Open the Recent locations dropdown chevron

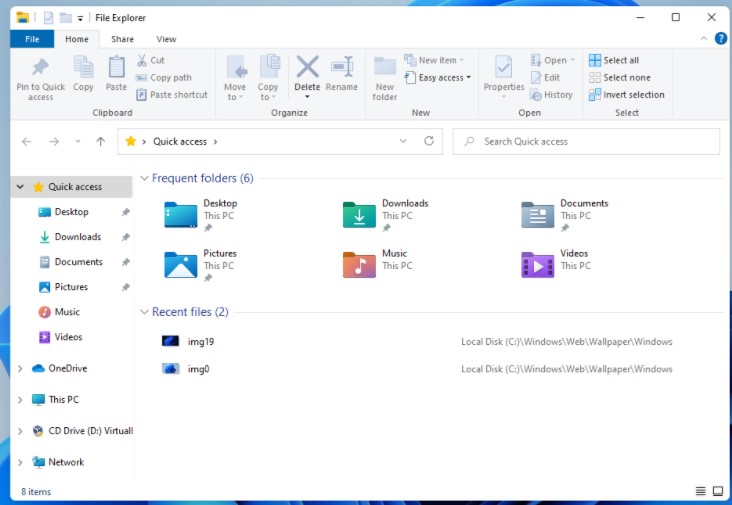click(x=77, y=141)
